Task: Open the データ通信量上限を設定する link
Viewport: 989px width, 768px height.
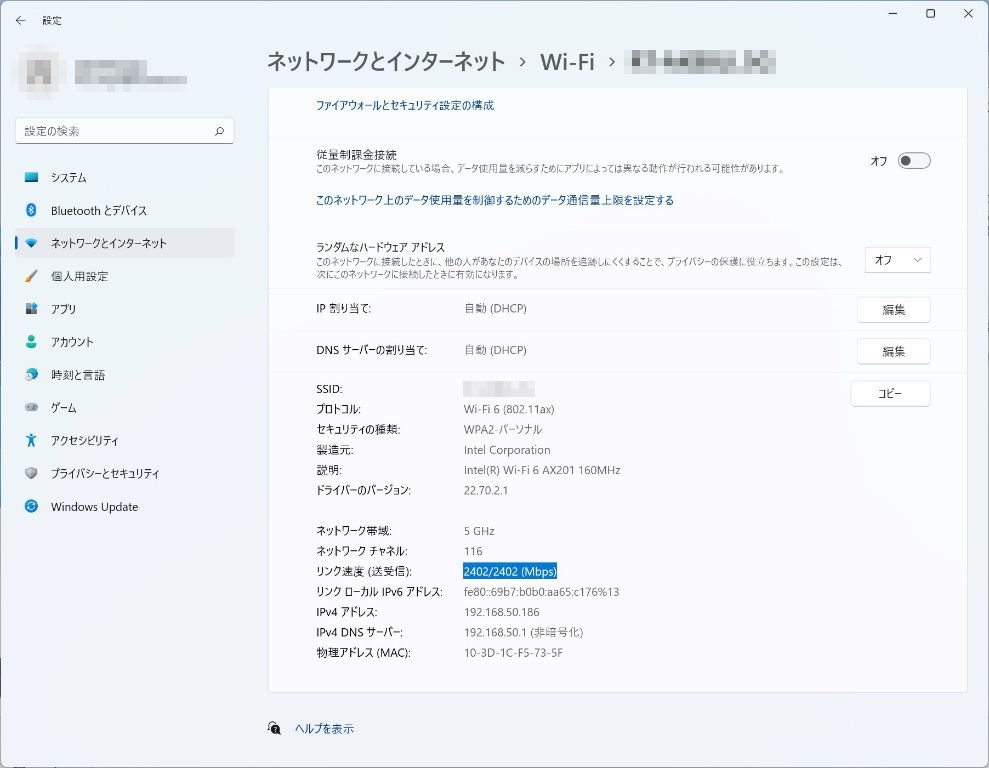Action: pos(494,200)
